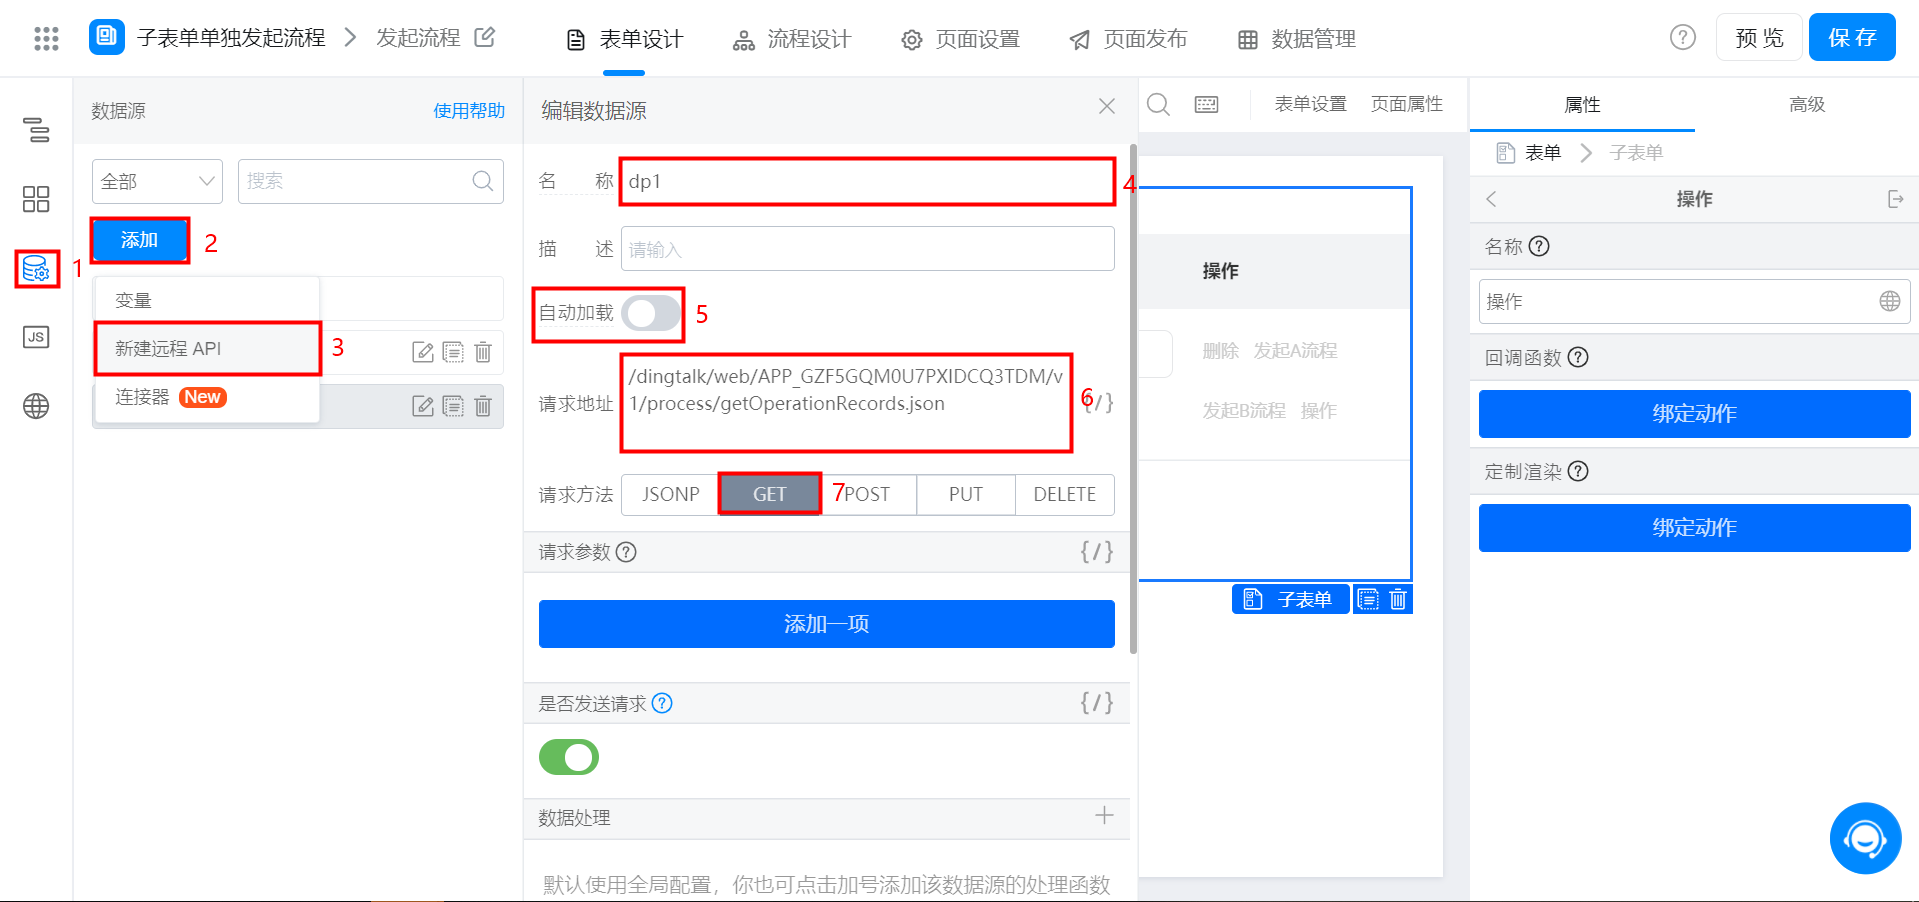This screenshot has width=1919, height=902.
Task: Open the 属性 properties tab
Action: [1582, 104]
